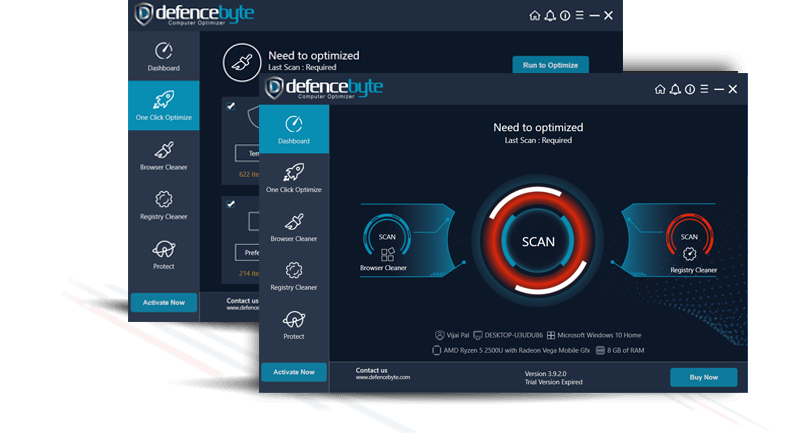This screenshot has width=800, height=446.
Task: Click the brush circle icon in back window
Action: 242,63
